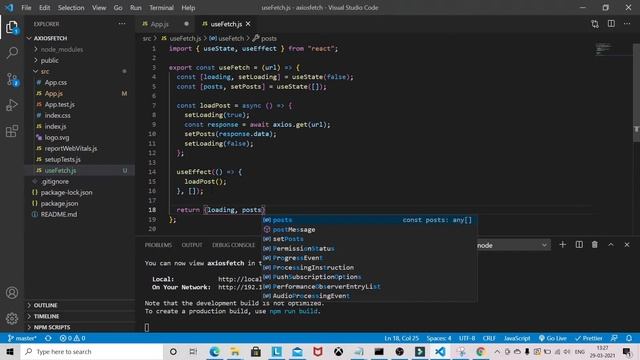
Task: Open Microsoft Store from taskbar
Action: point(256,351)
